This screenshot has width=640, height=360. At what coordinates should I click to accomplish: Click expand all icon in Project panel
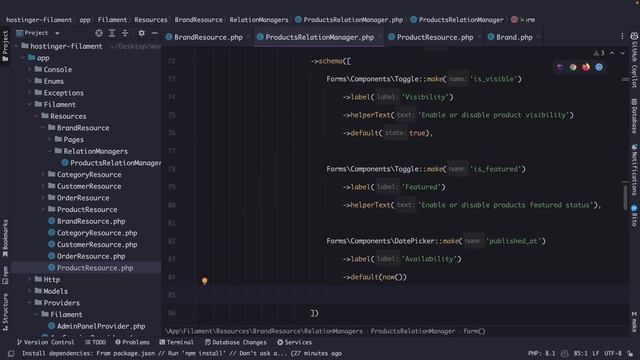coord(112,33)
